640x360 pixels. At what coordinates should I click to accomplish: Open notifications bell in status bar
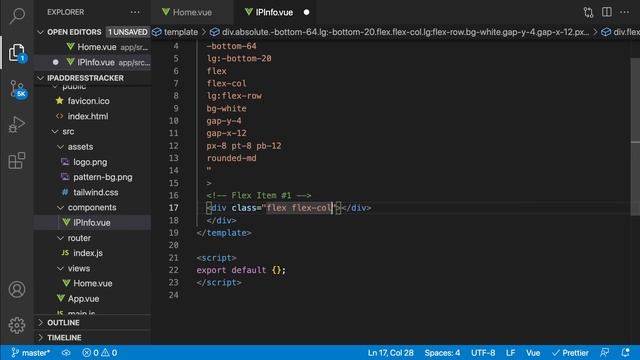[625, 353]
